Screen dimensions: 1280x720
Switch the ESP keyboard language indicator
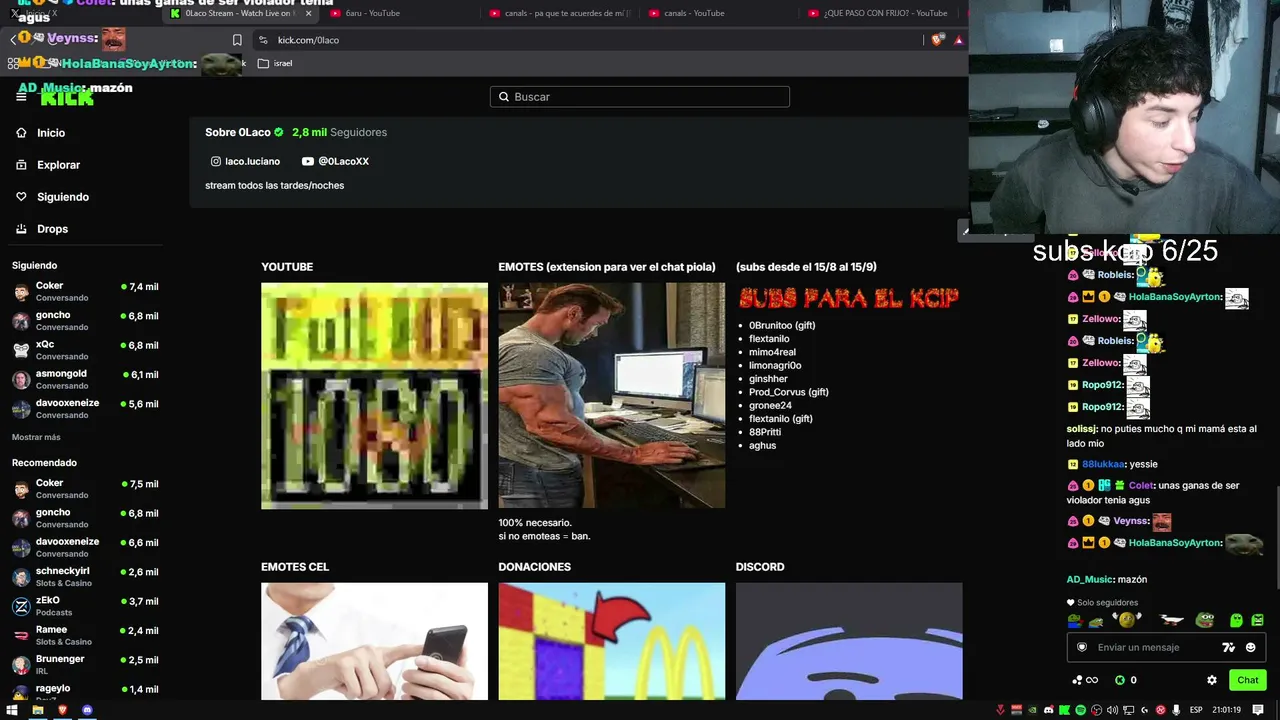click(1197, 710)
